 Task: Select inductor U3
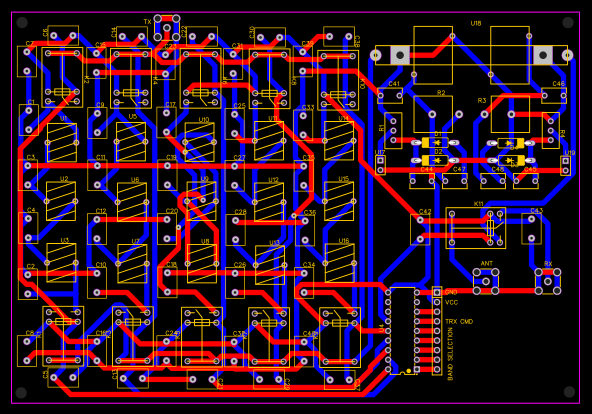(x=61, y=263)
